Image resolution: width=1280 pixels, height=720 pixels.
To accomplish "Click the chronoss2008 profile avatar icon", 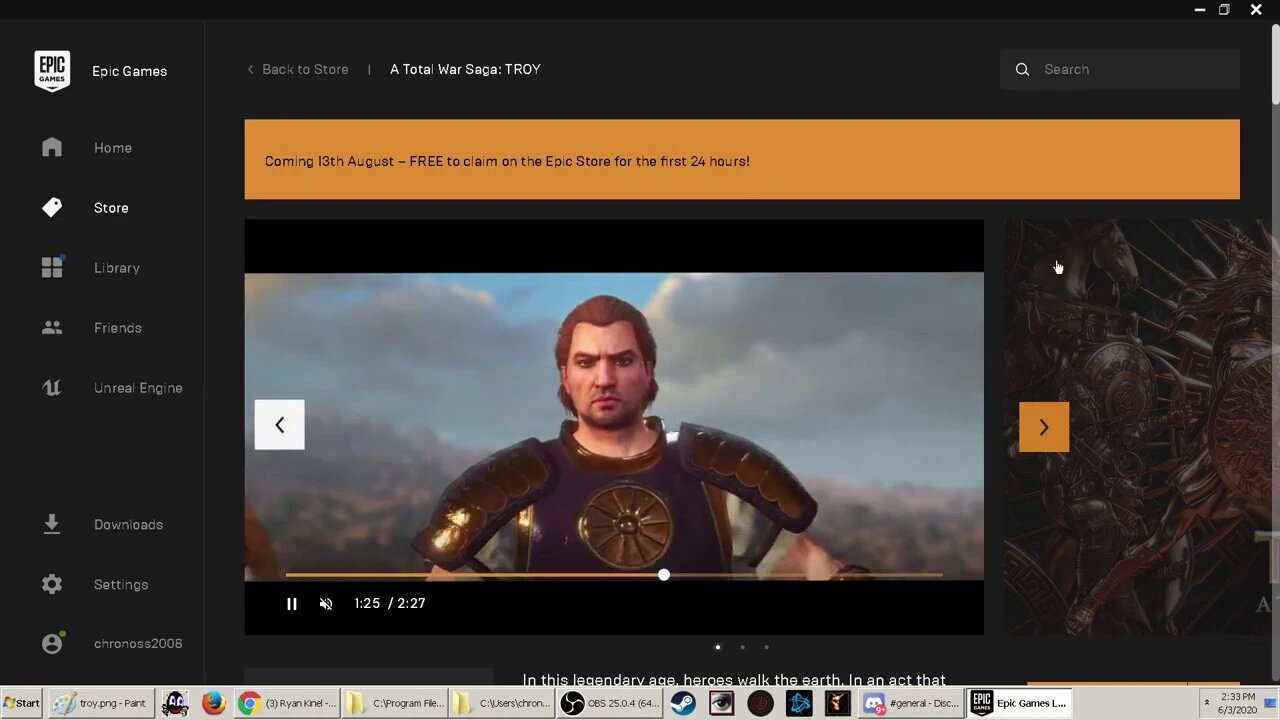I will pos(52,644).
